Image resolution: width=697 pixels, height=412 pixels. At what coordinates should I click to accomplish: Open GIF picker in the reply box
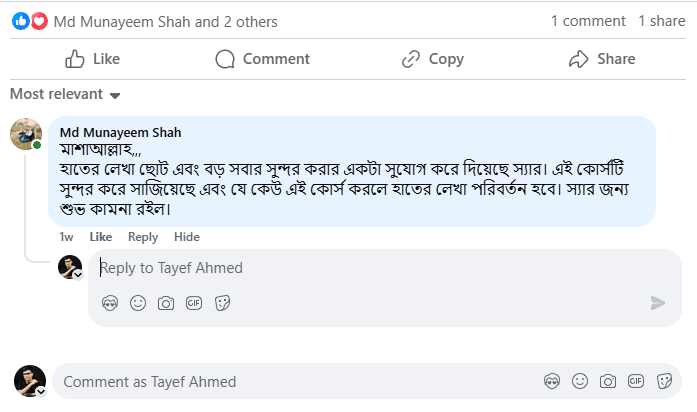click(194, 302)
